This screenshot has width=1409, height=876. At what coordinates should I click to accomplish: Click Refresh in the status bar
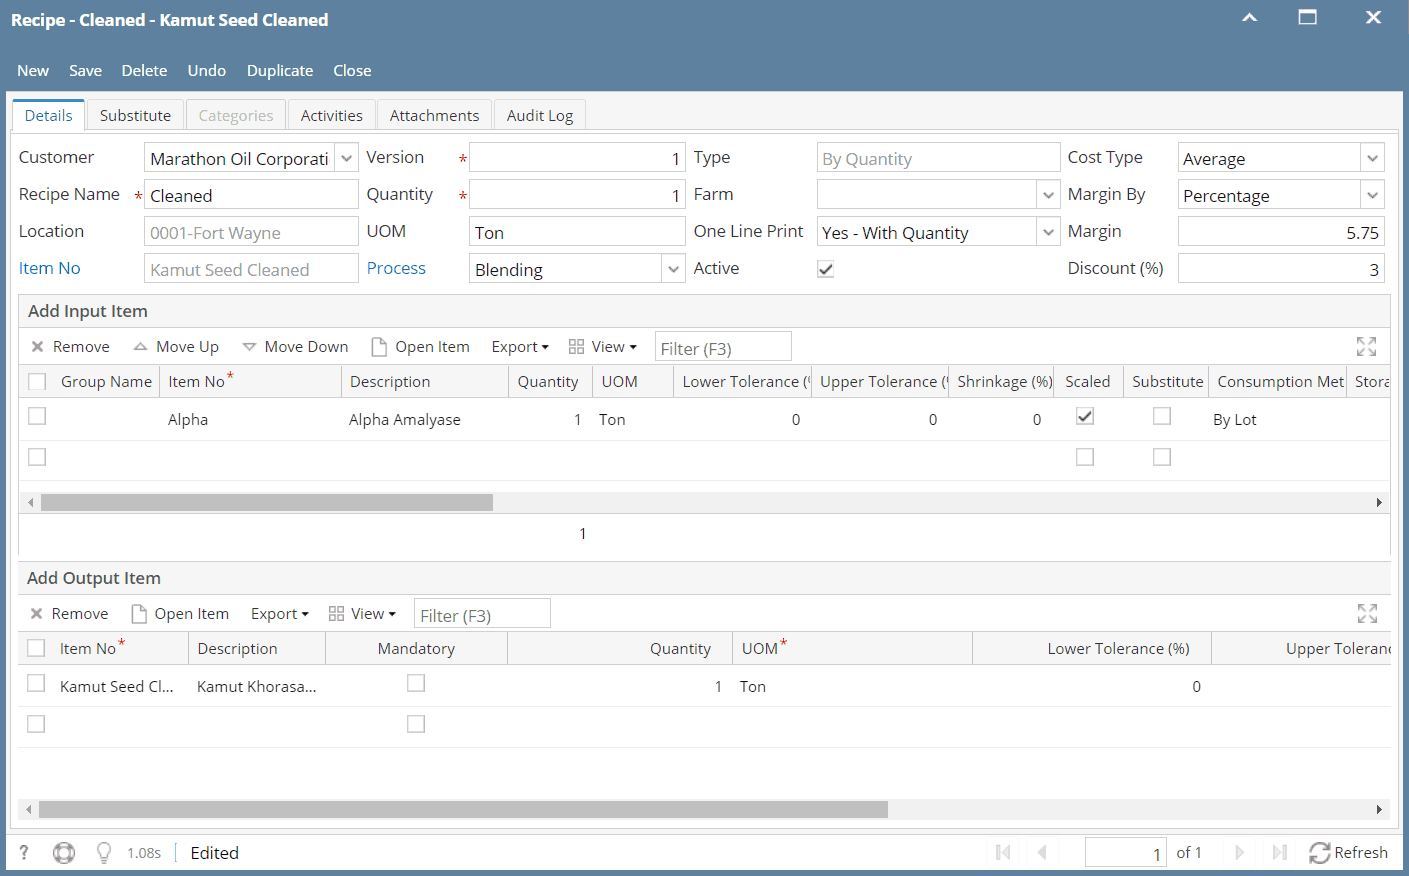point(1348,852)
